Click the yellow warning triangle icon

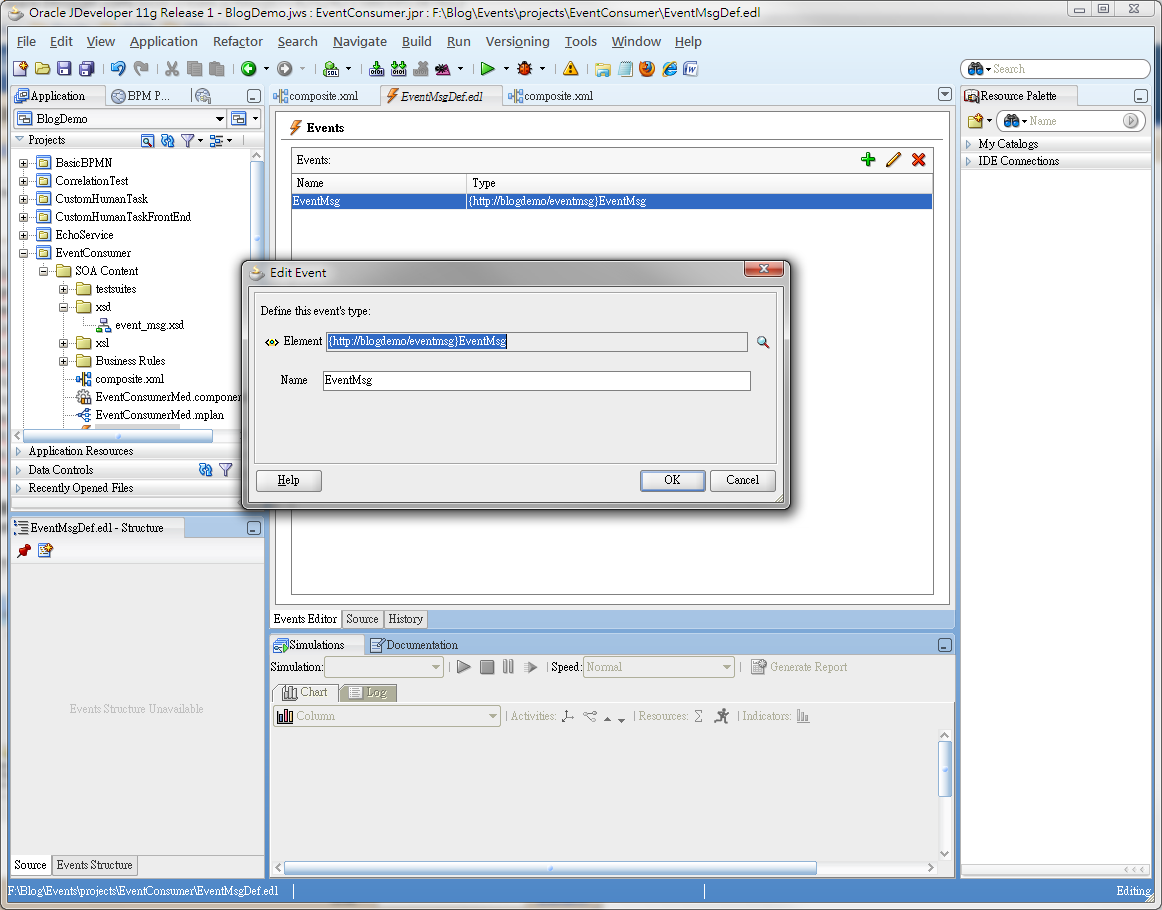pos(571,69)
